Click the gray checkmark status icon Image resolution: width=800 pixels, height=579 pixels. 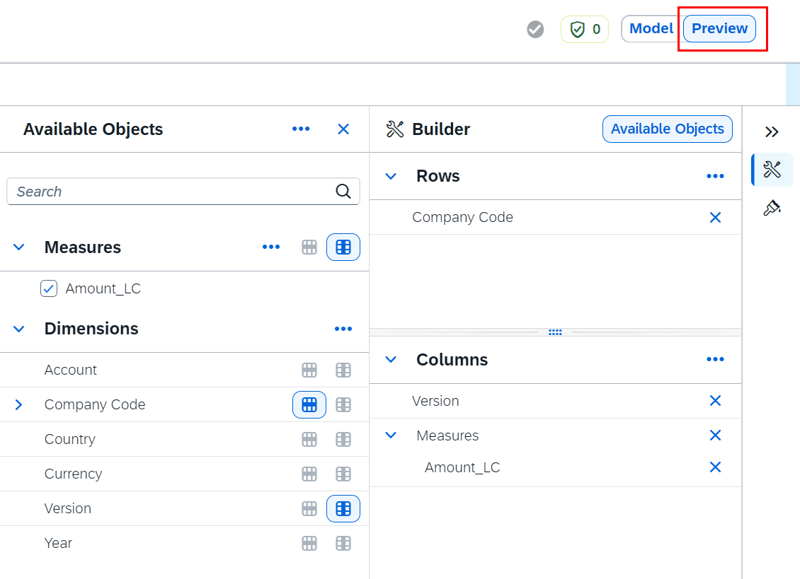(x=535, y=29)
